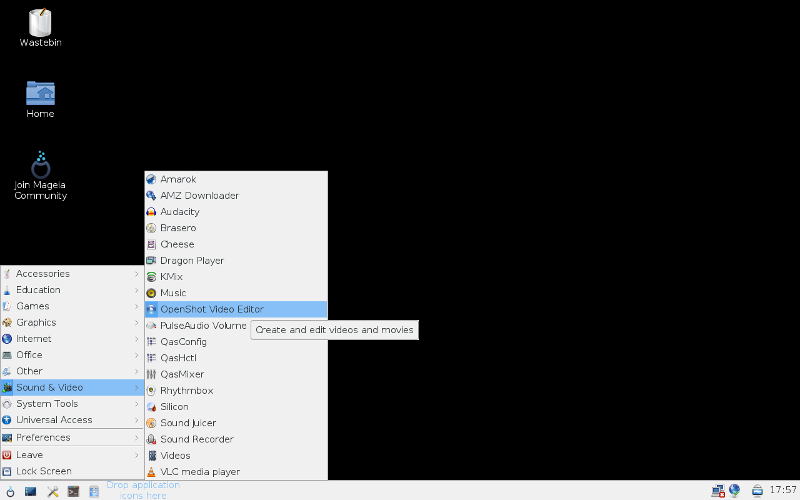Viewport: 800px width, 500px height.
Task: Expand the System Tools submenu
Action: (x=72, y=404)
